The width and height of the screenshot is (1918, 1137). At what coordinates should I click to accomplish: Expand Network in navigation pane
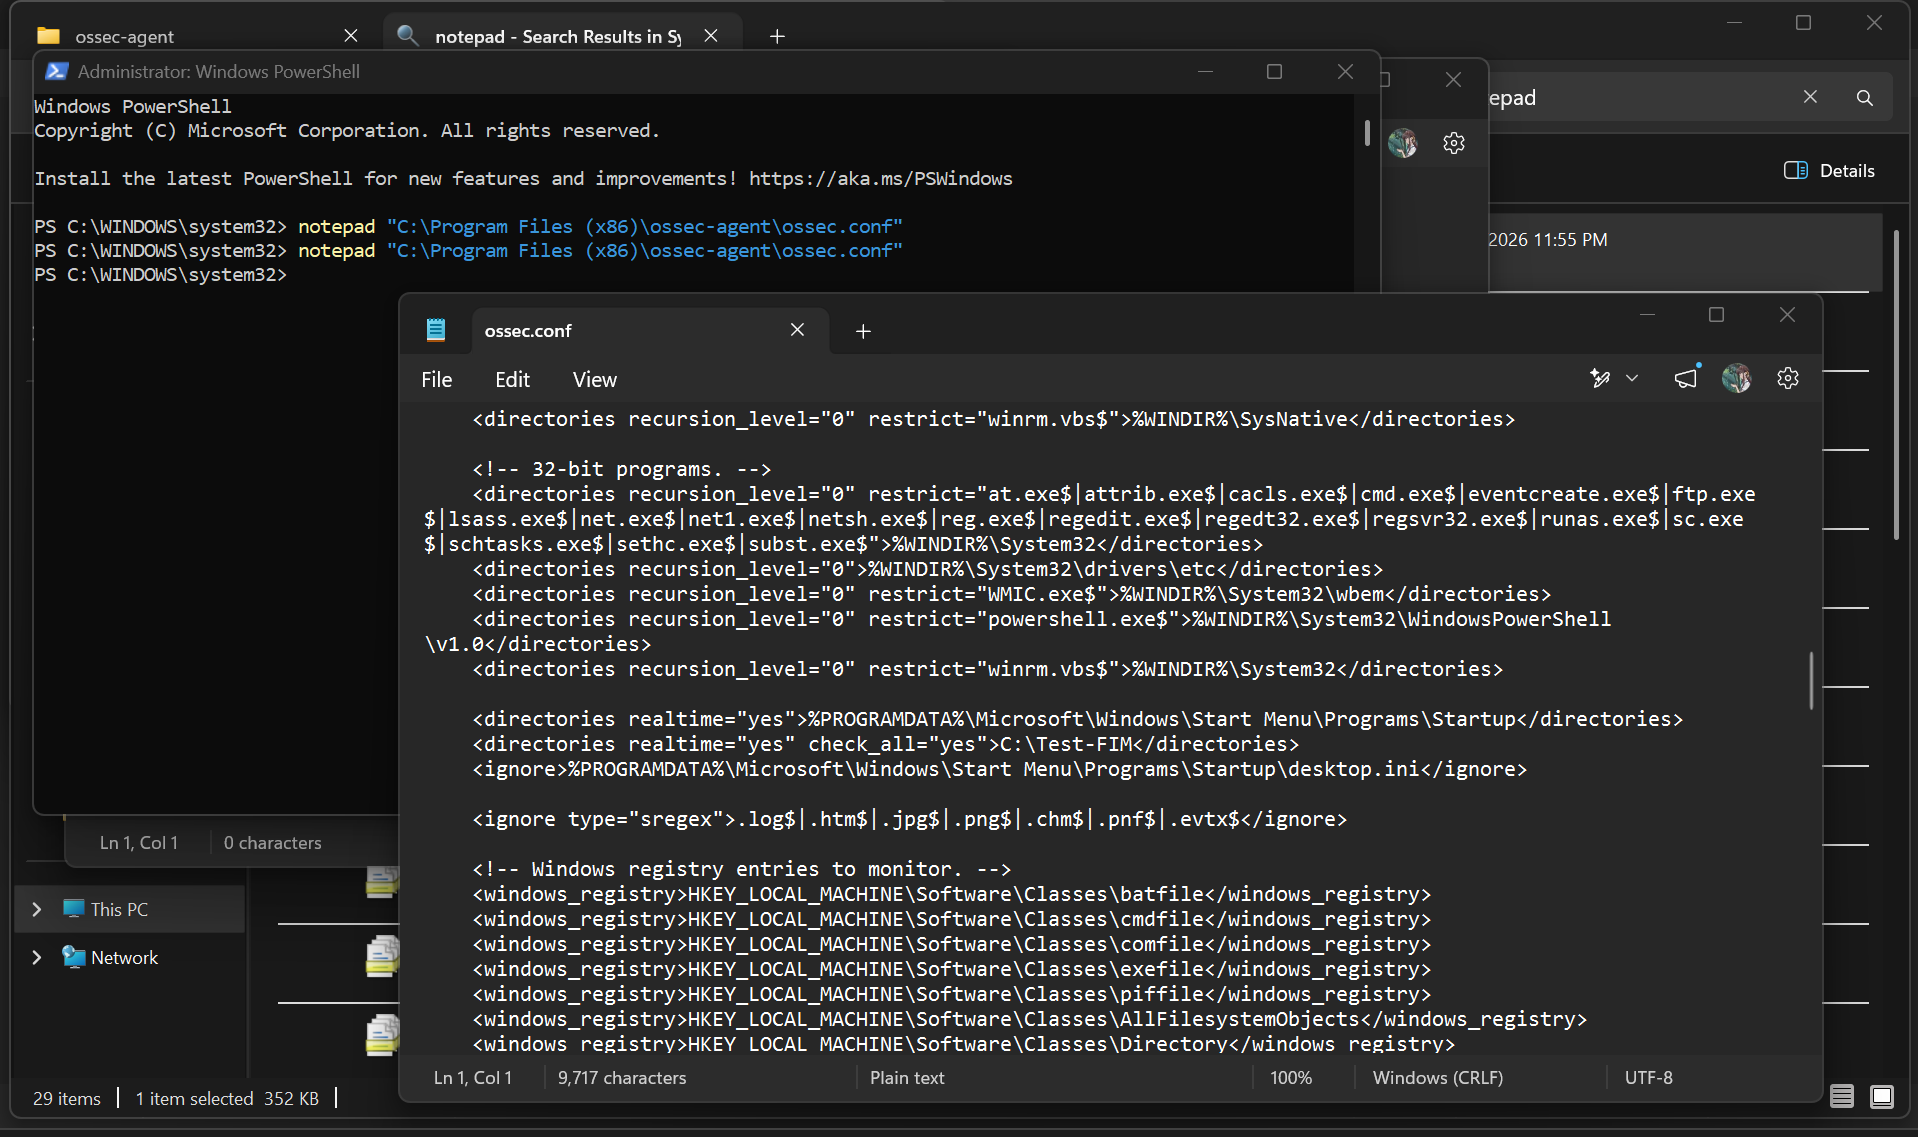point(37,957)
